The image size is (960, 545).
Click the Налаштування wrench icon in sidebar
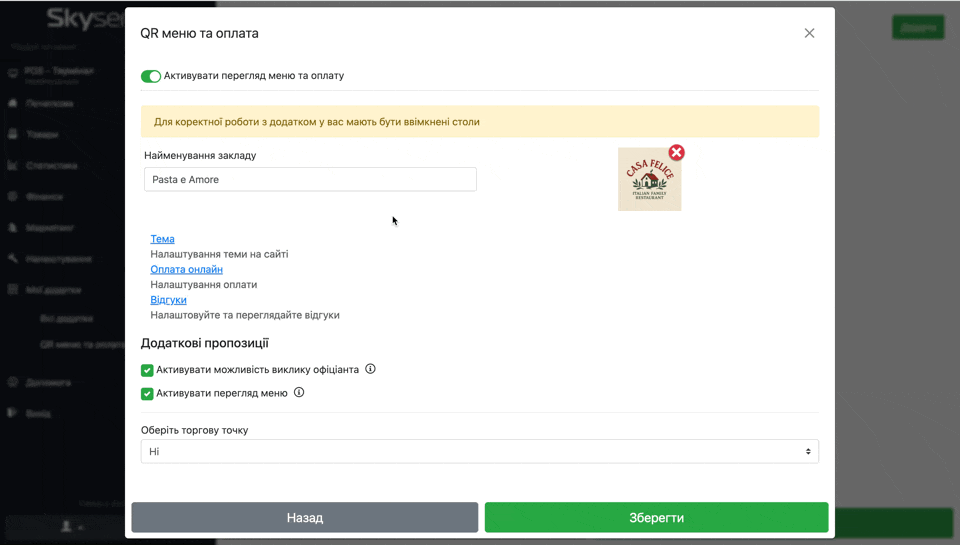[x=13, y=258]
